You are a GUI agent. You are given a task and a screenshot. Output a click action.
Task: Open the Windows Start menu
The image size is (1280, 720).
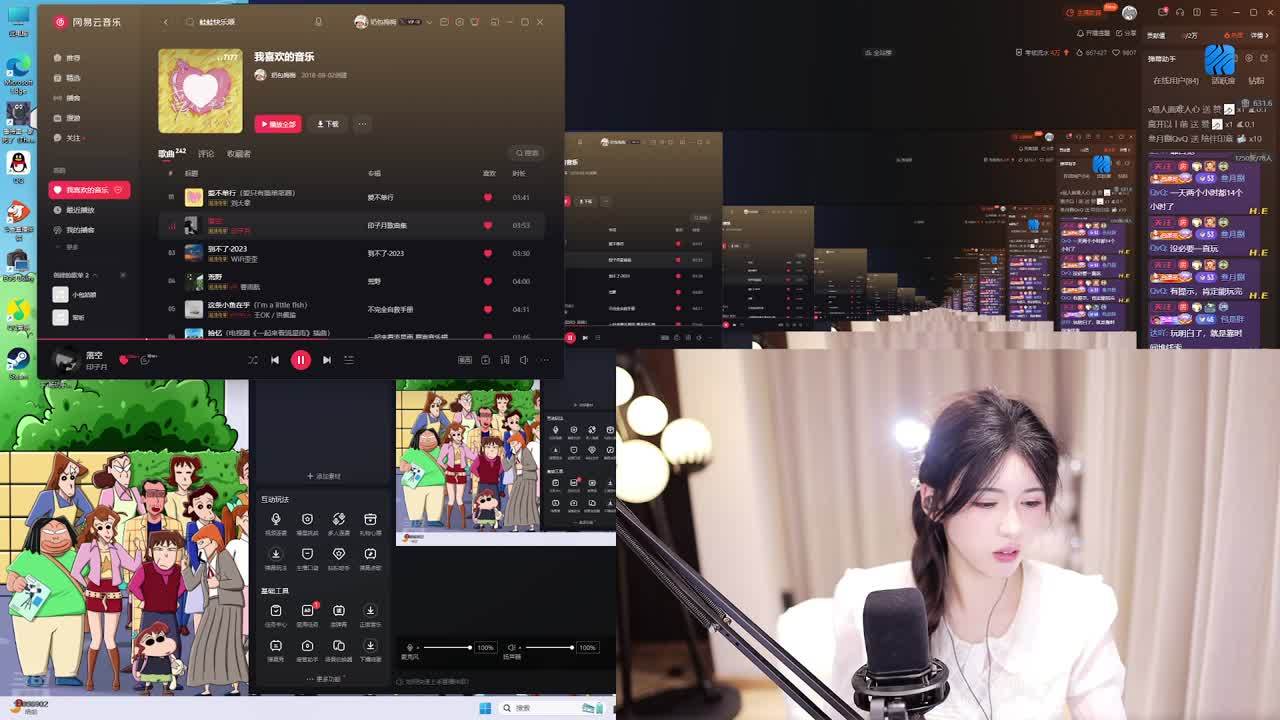(x=485, y=708)
